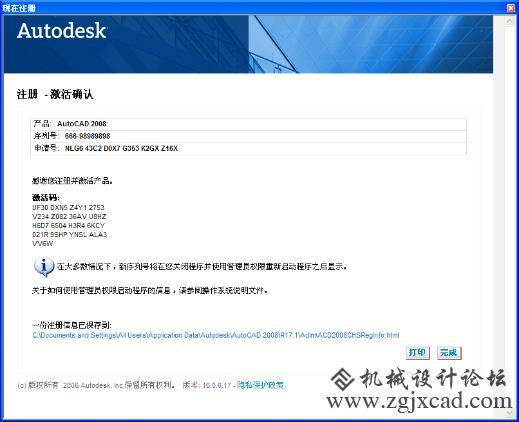
Task: Click the www.zgjxcad.com watermark text
Action: point(419,401)
